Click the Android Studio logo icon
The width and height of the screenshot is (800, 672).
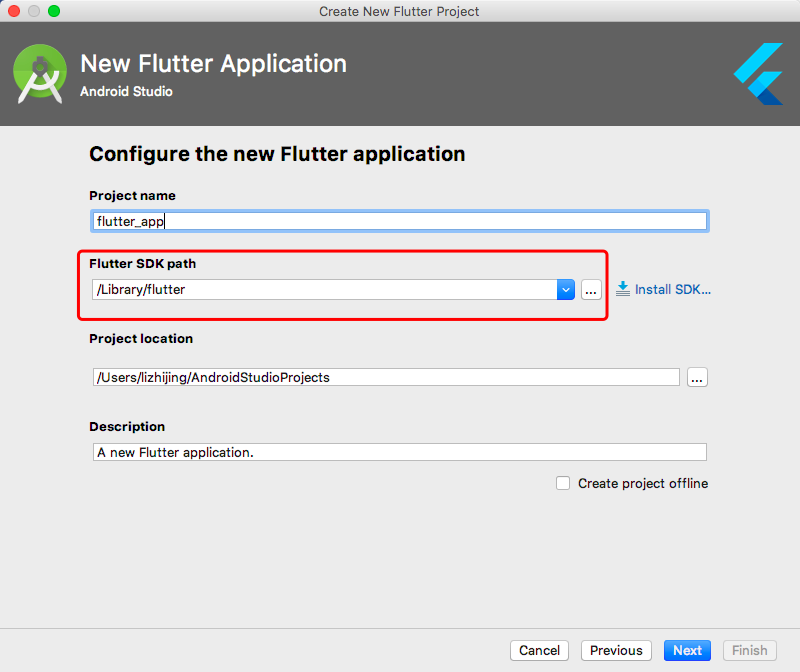(x=40, y=74)
